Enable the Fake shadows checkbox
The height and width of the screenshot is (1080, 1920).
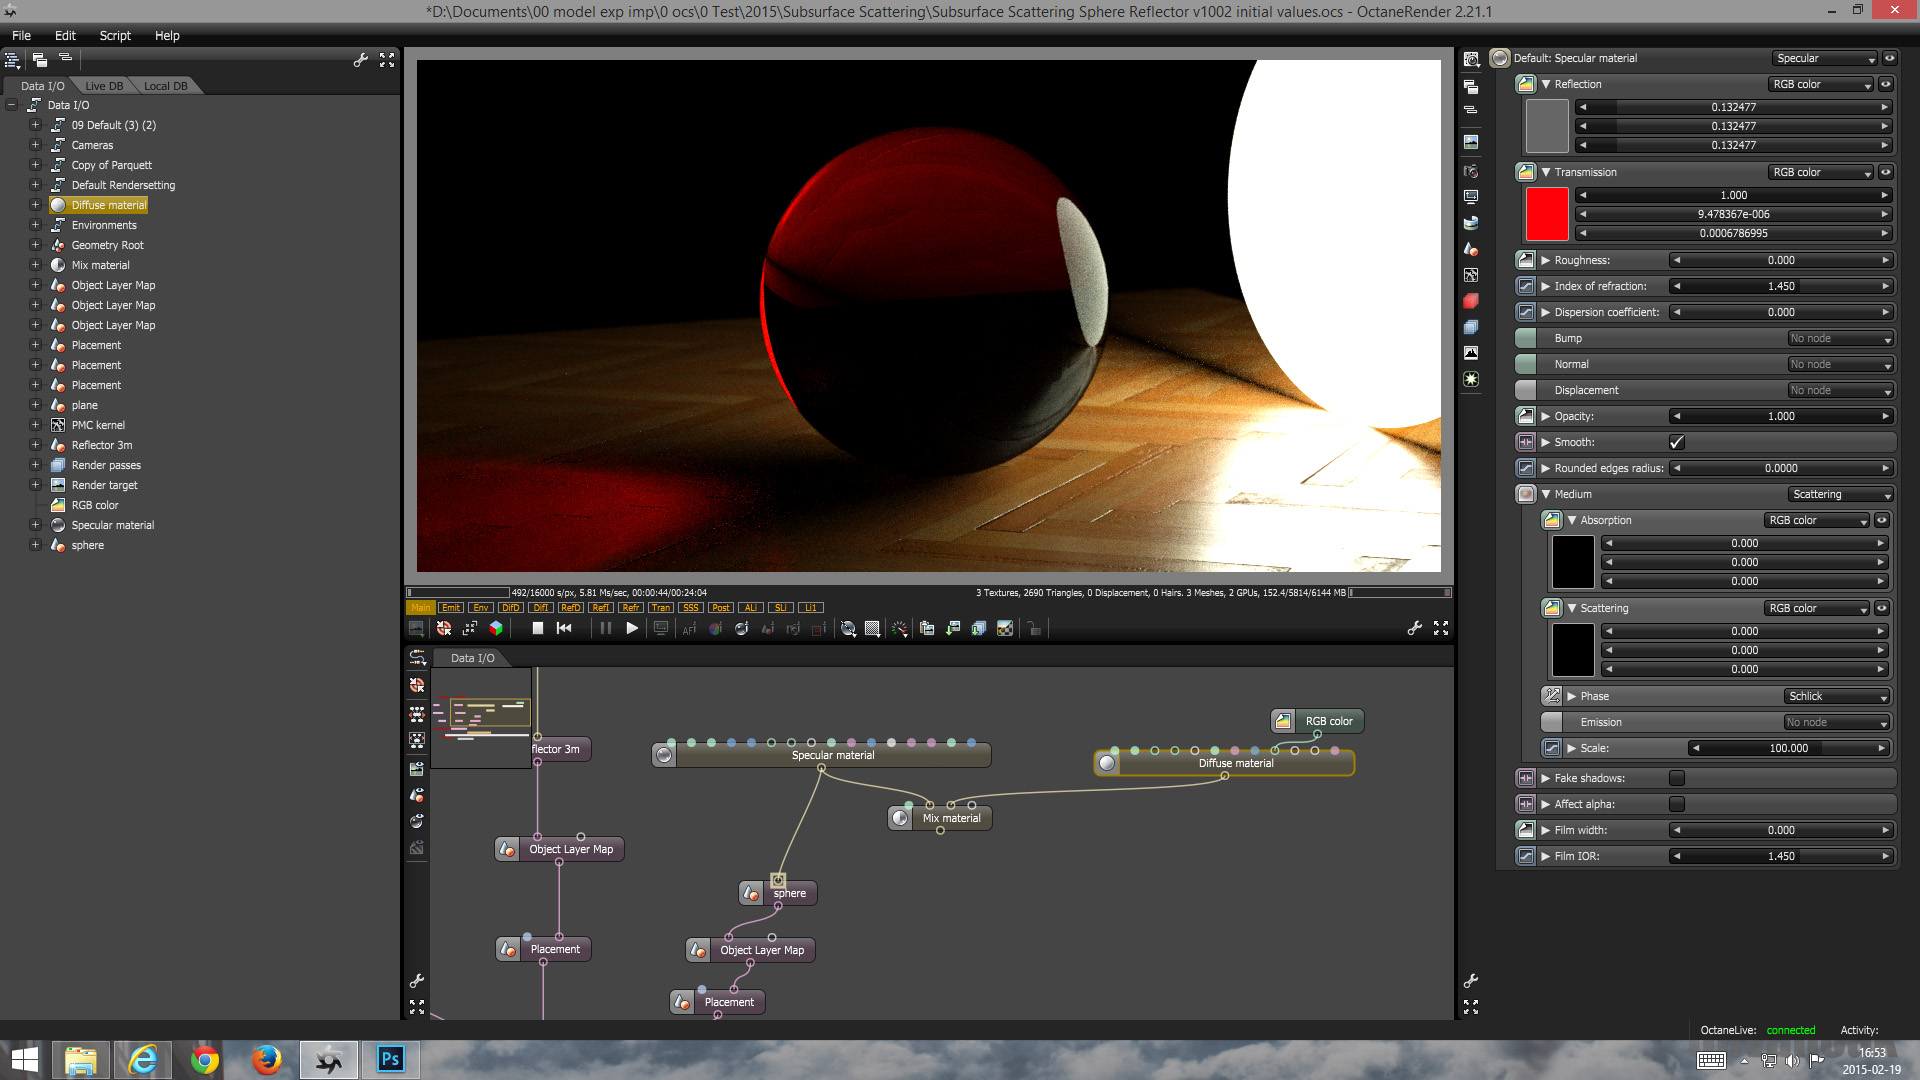coord(1677,778)
